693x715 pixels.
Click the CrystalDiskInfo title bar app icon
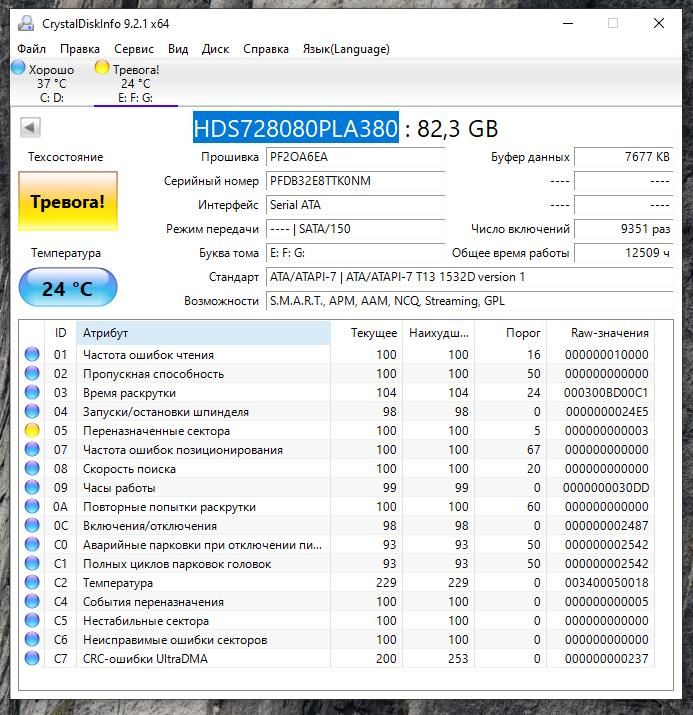(x=26, y=23)
